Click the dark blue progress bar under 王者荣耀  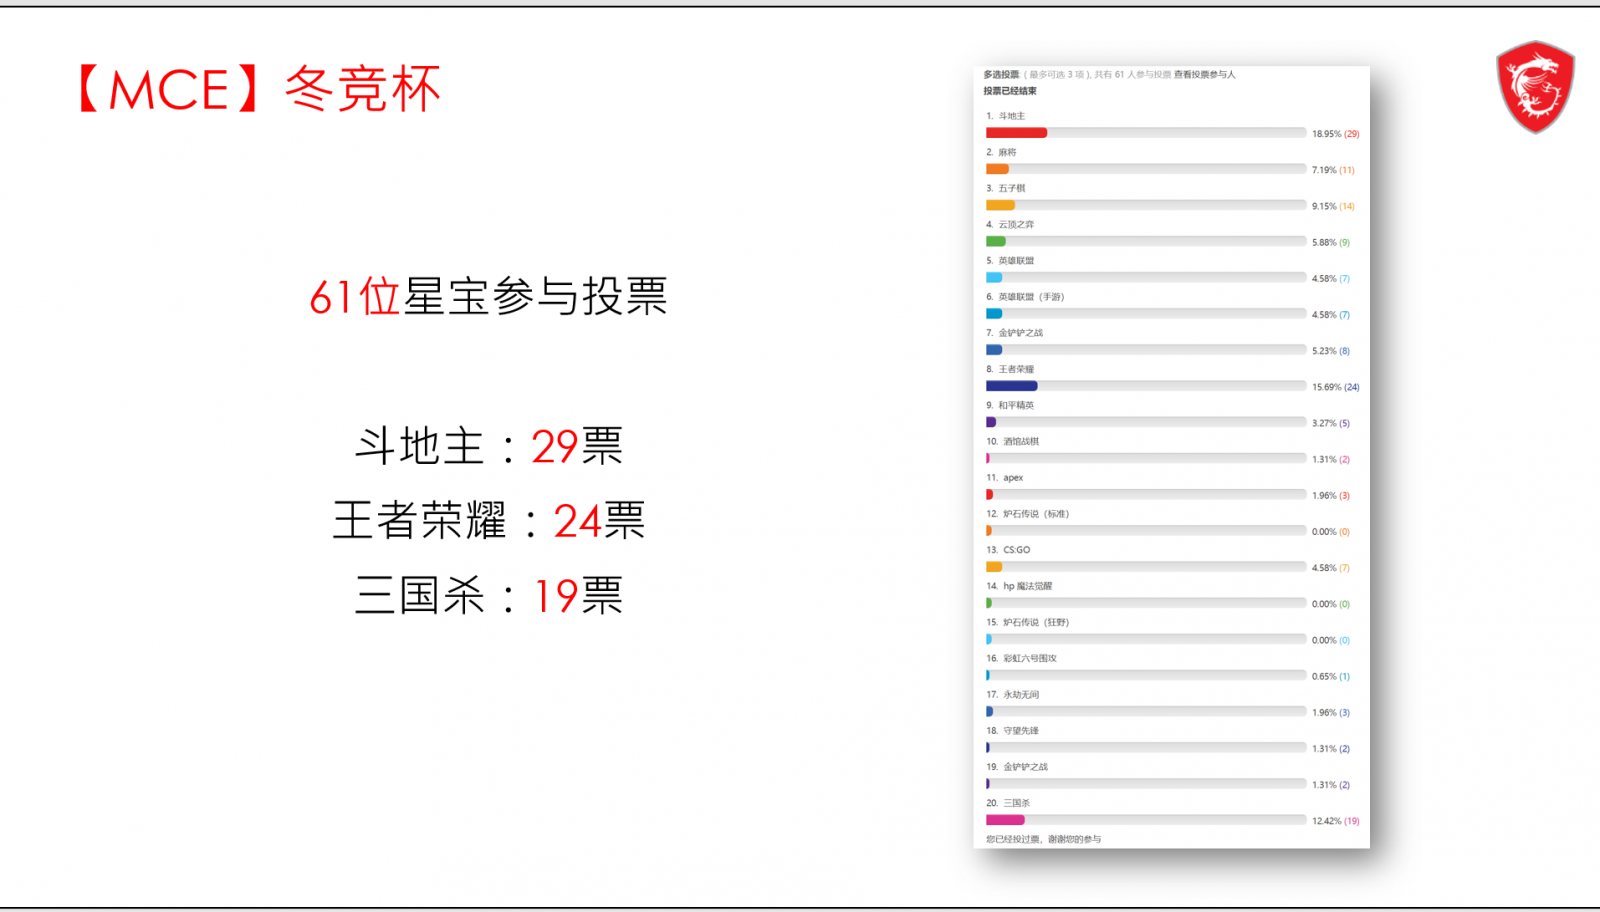click(1011, 386)
